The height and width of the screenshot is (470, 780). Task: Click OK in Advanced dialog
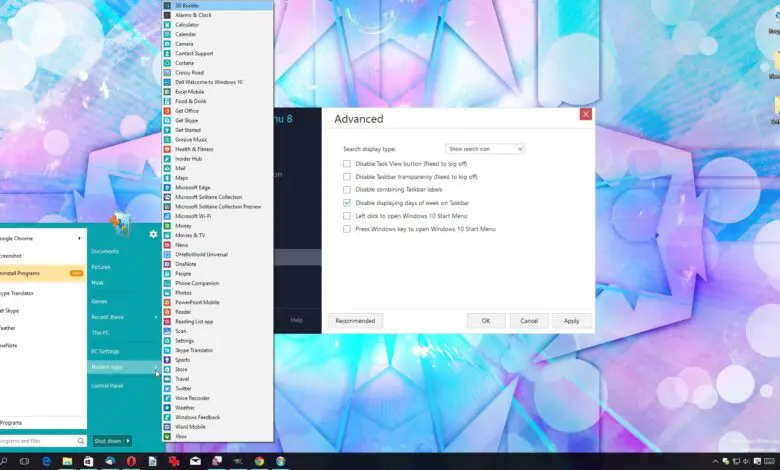click(x=486, y=321)
